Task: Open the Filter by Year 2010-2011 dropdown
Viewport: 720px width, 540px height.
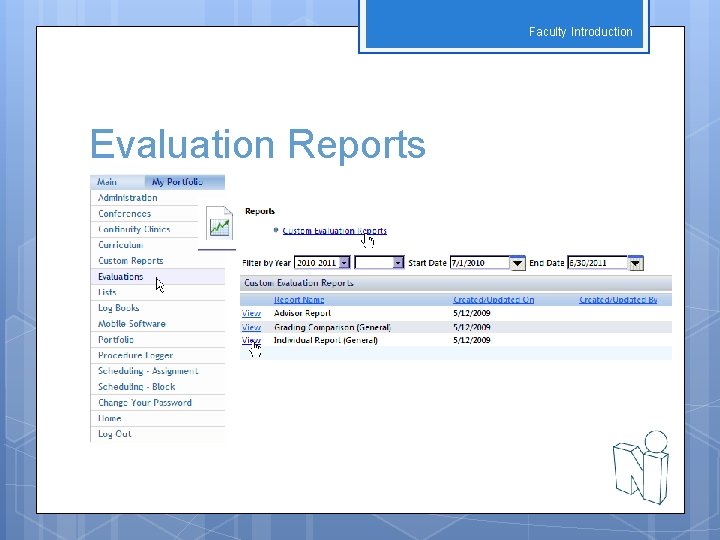Action: click(322, 263)
